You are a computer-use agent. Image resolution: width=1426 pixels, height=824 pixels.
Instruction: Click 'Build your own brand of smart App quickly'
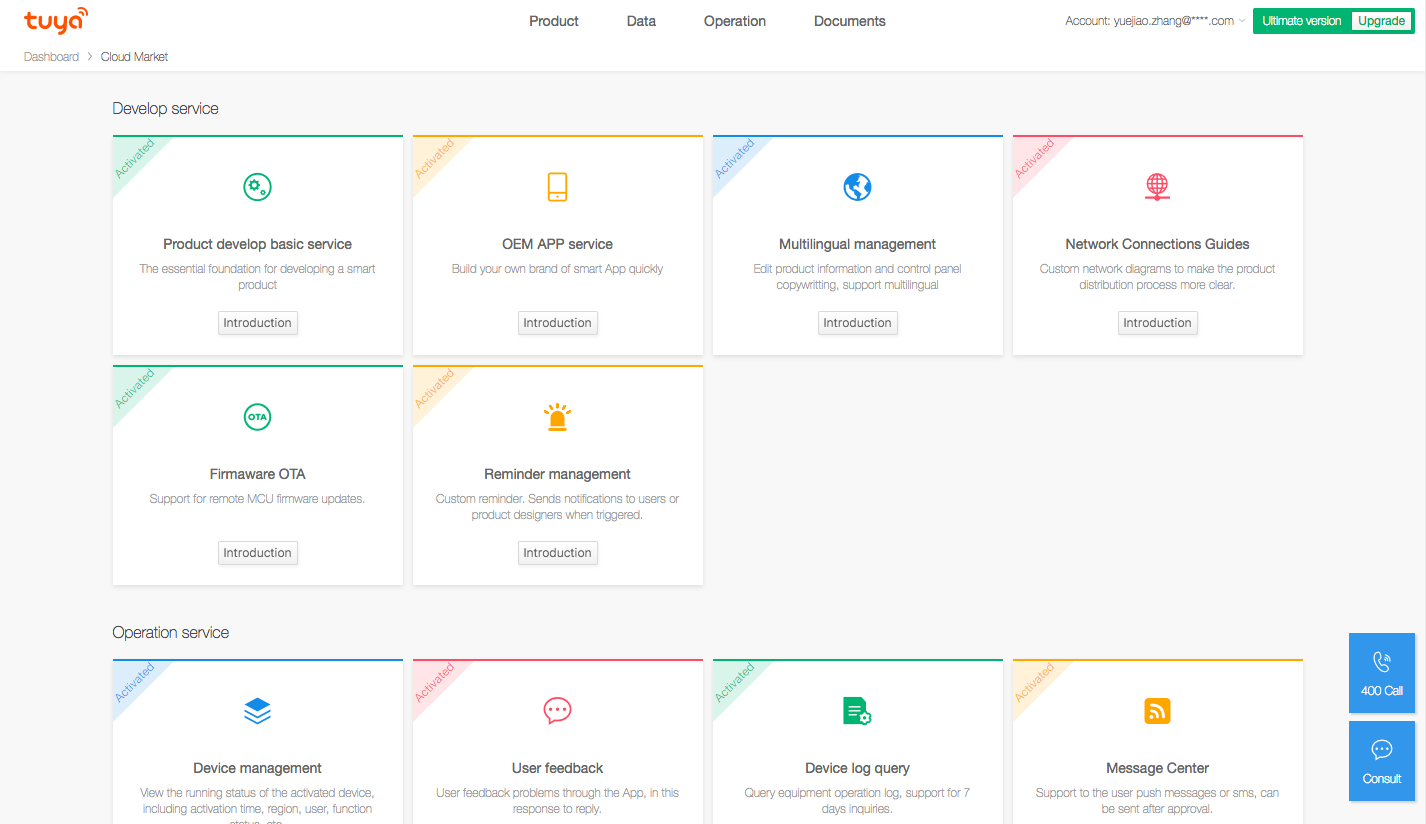(x=558, y=269)
